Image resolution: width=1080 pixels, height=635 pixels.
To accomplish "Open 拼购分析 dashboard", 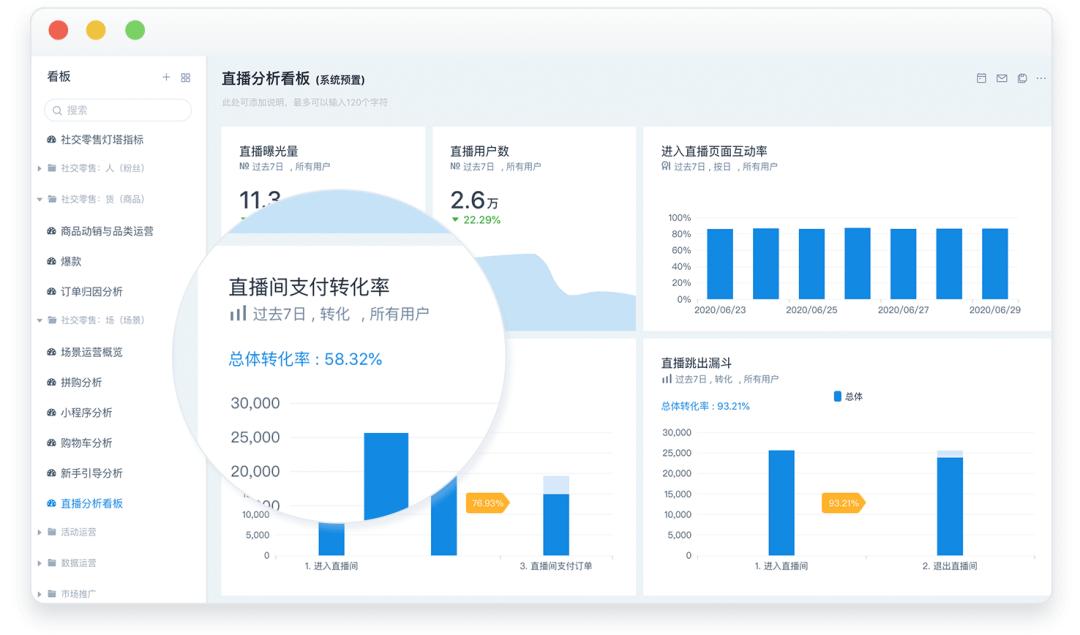I will tap(81, 382).
